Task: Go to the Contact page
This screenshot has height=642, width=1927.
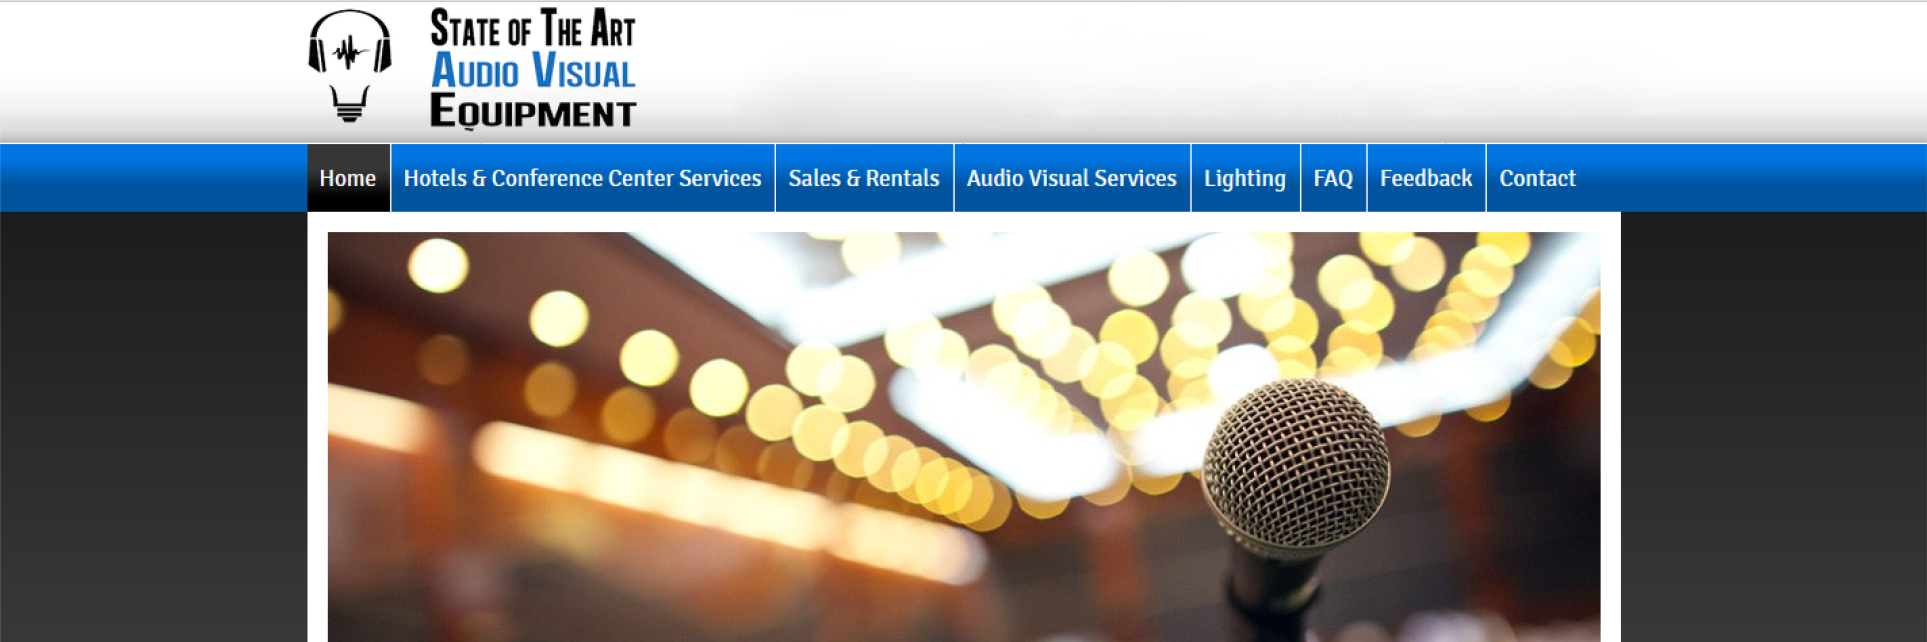Action: tap(1538, 178)
